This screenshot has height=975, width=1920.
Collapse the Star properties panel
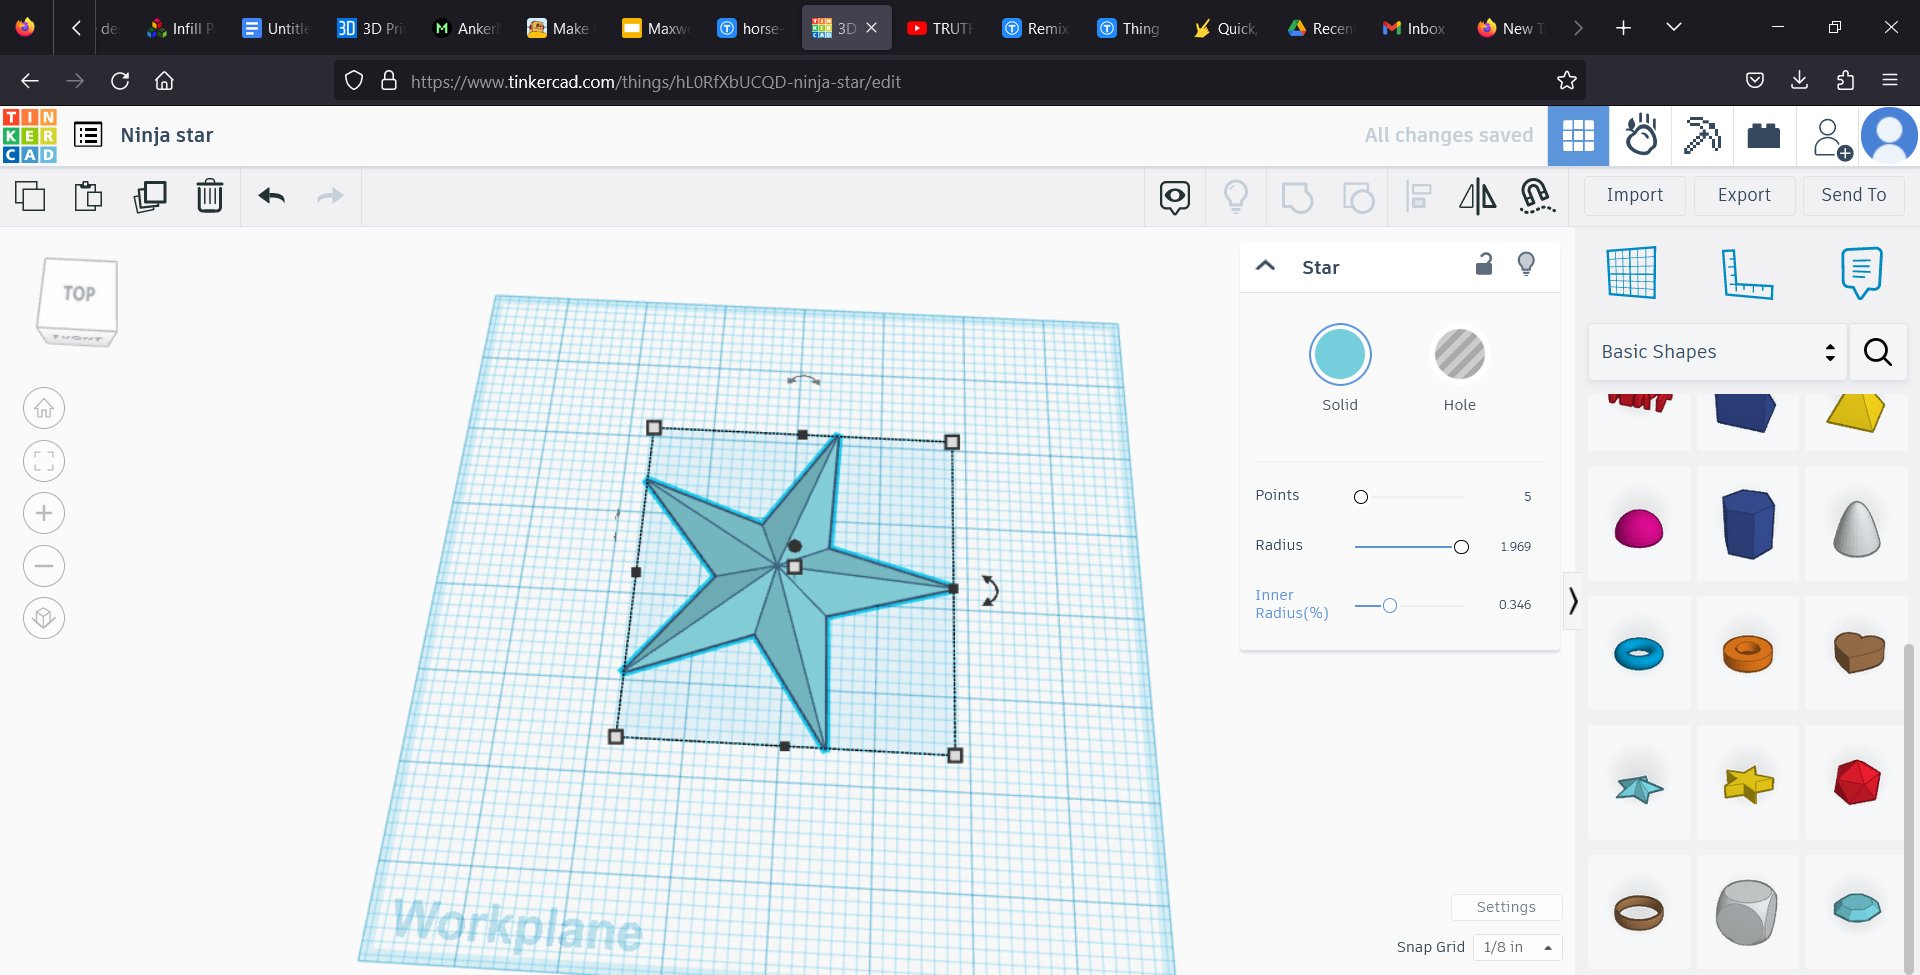(1265, 265)
